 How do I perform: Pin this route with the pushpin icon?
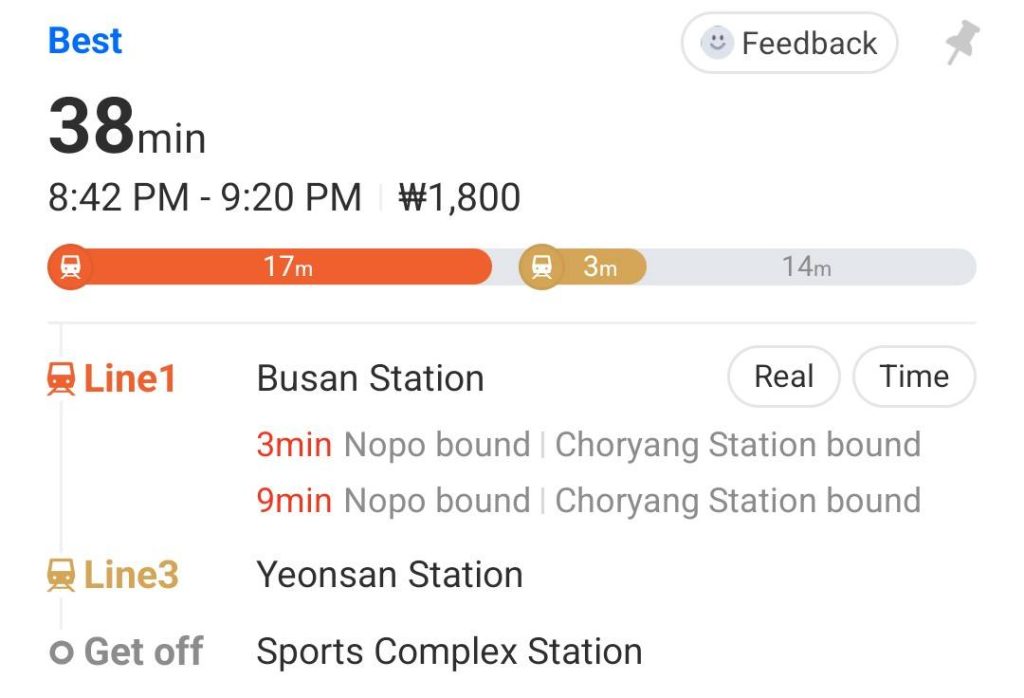pos(962,43)
